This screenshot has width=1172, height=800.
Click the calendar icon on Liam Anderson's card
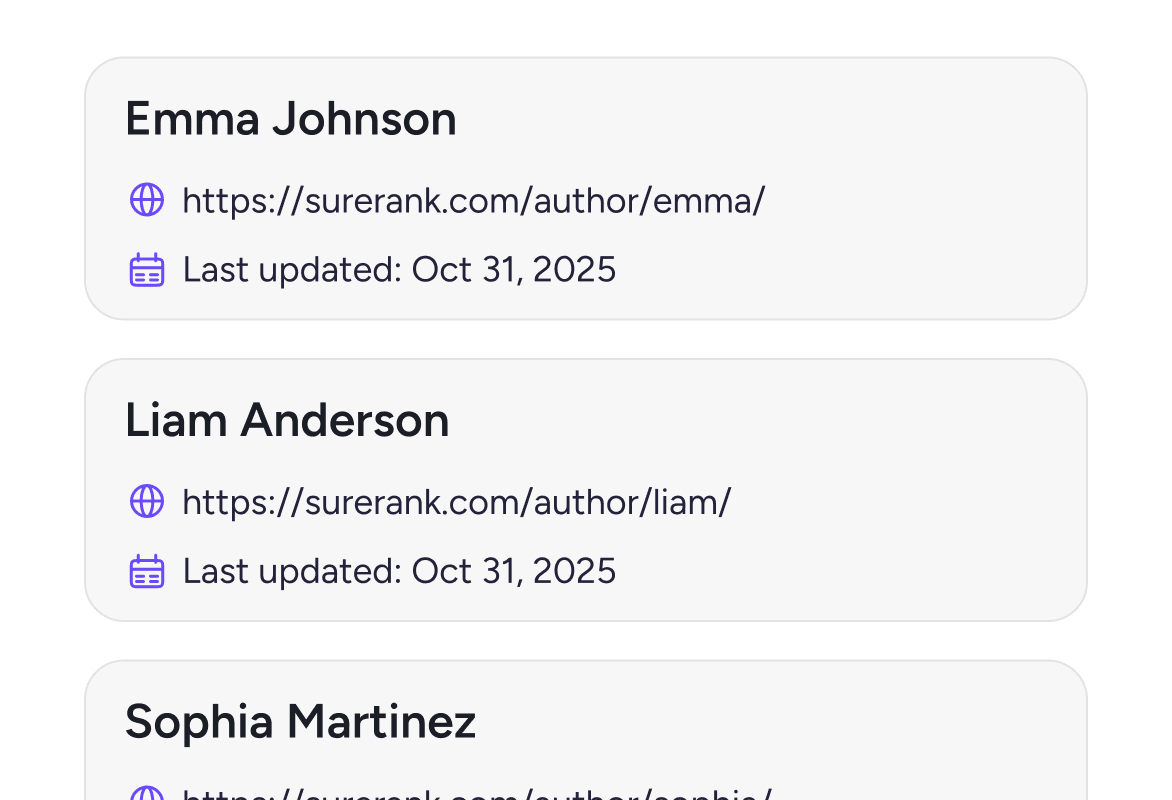146,570
